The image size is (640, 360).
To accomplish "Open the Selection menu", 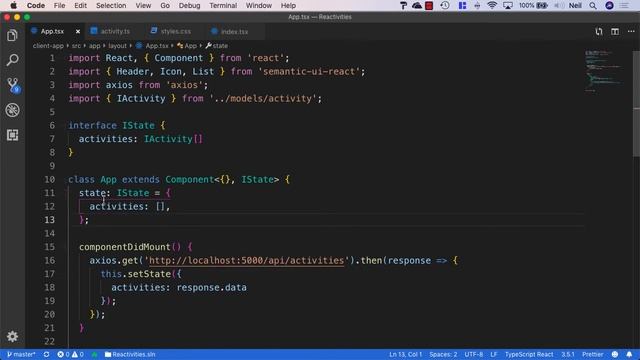I will pyautogui.click(x=111, y=5).
